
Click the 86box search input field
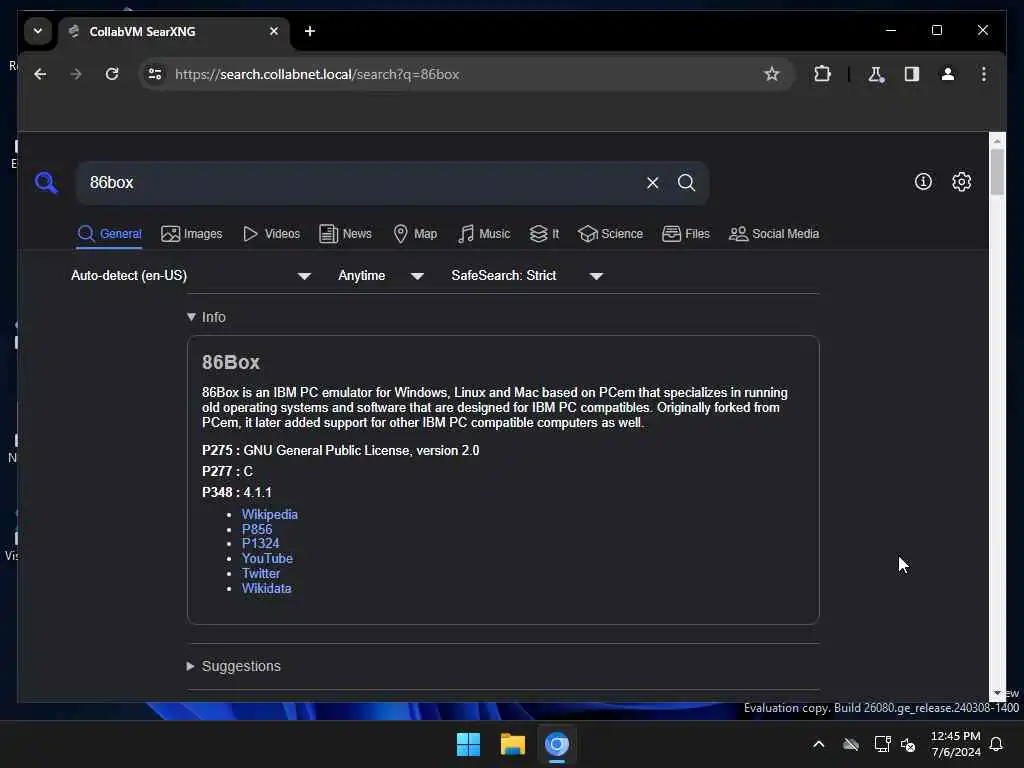[359, 183]
